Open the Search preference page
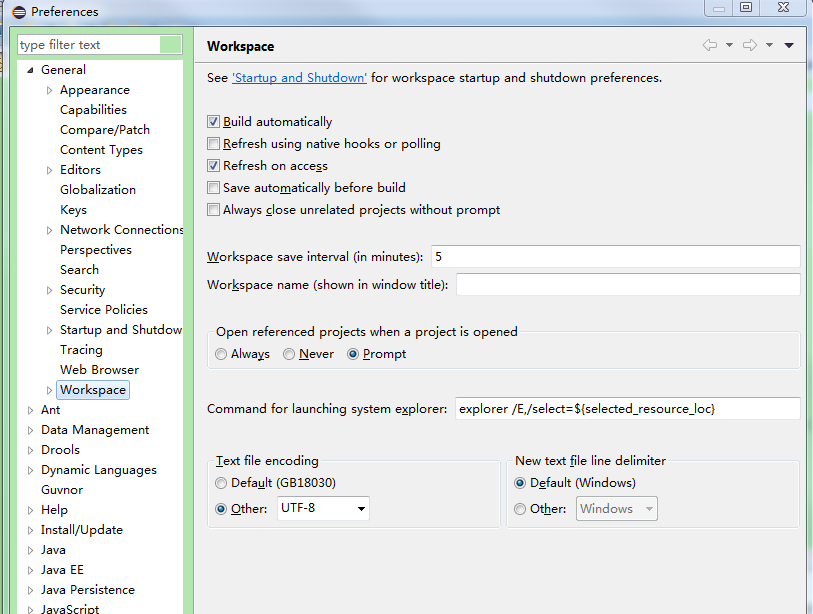 tap(79, 270)
